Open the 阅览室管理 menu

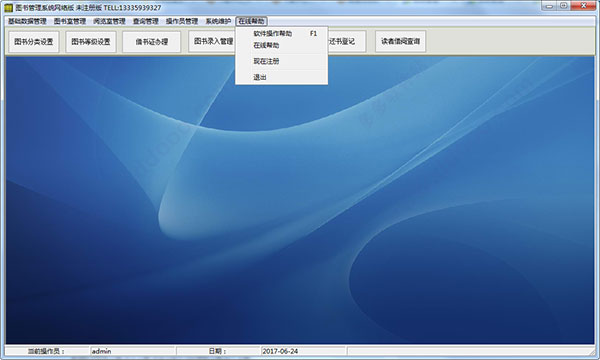109,21
